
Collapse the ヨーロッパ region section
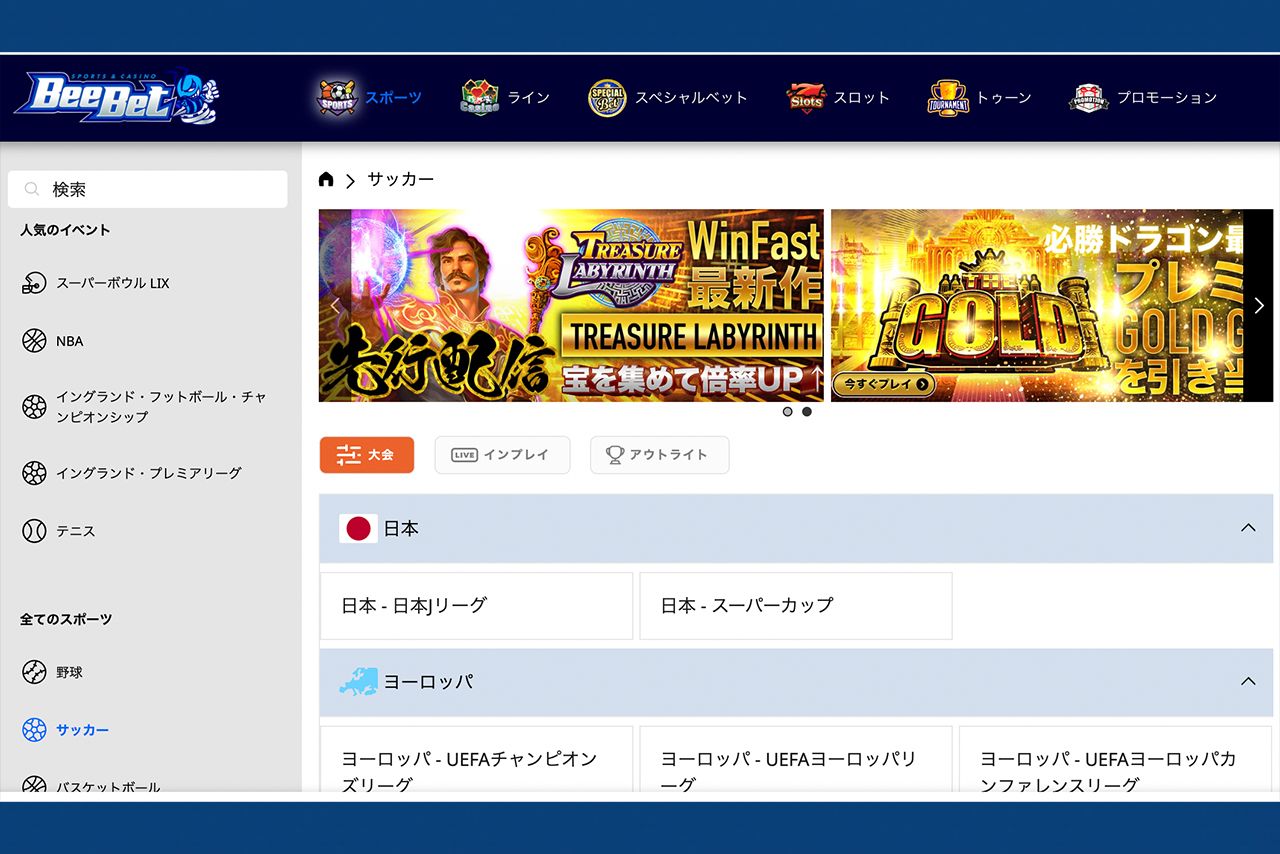(x=1246, y=682)
